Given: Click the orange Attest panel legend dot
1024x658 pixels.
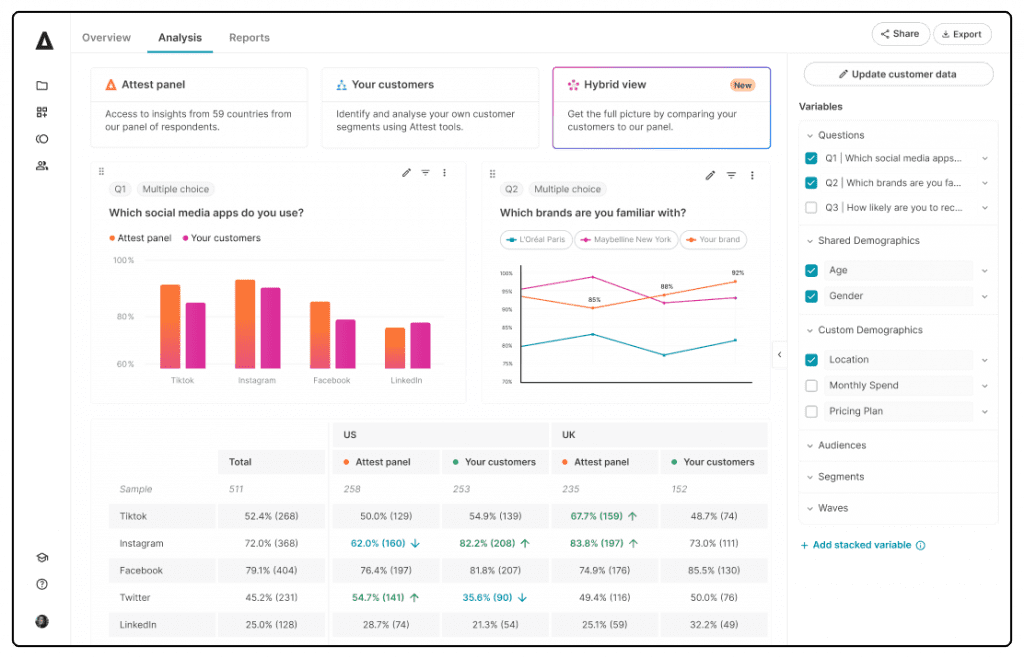Looking at the screenshot, I should pos(112,239).
